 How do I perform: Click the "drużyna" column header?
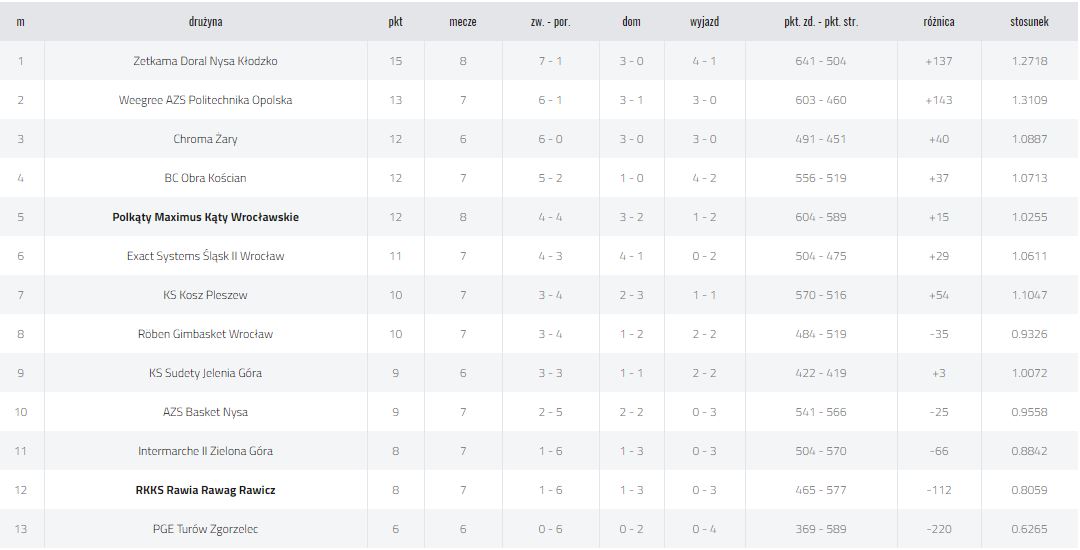click(205, 21)
